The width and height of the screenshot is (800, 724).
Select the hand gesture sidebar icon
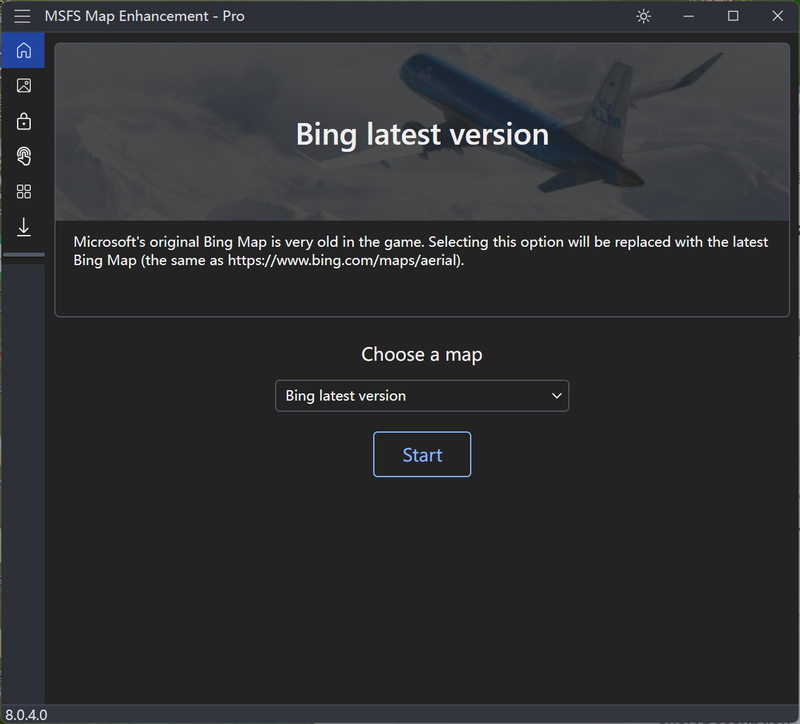(23, 156)
